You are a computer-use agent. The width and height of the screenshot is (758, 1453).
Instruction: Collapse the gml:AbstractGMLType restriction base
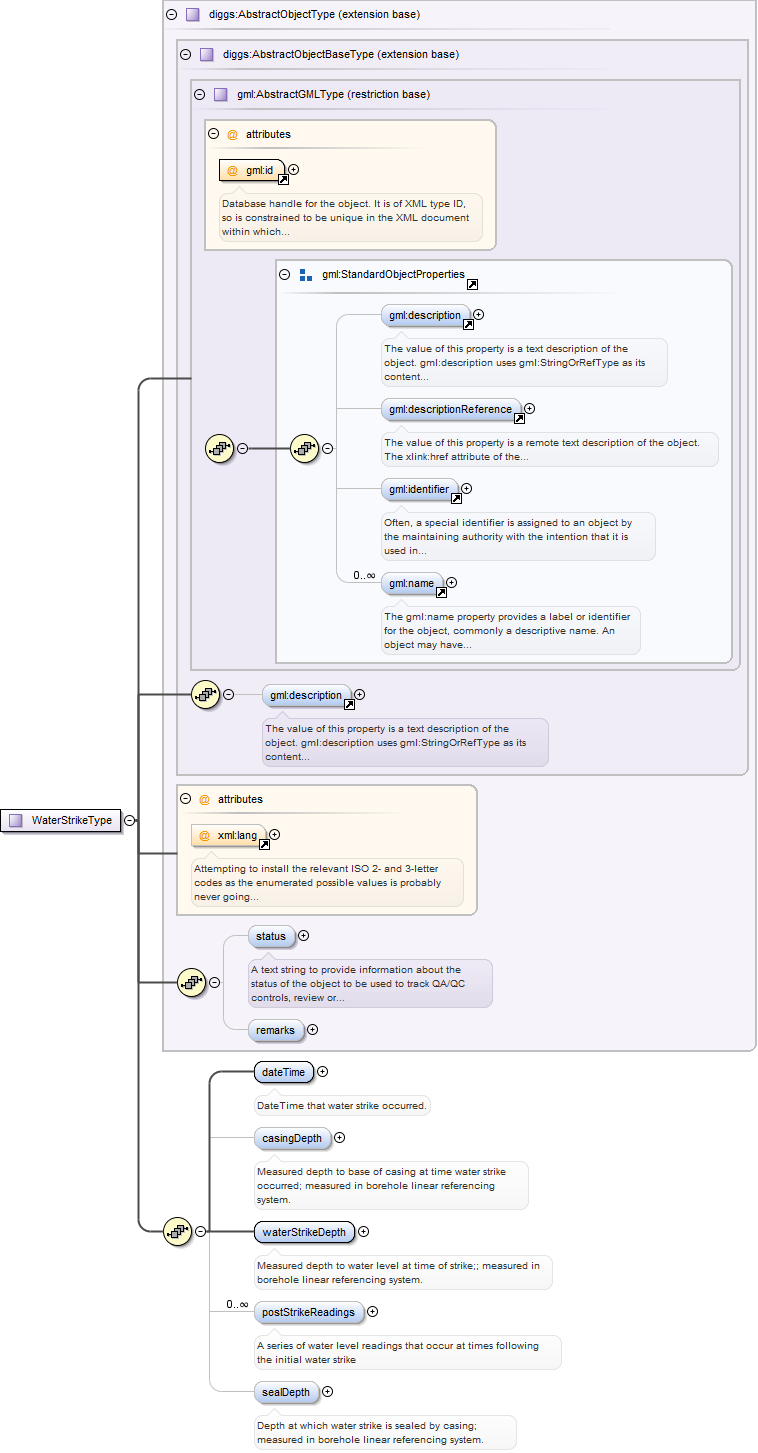199,94
